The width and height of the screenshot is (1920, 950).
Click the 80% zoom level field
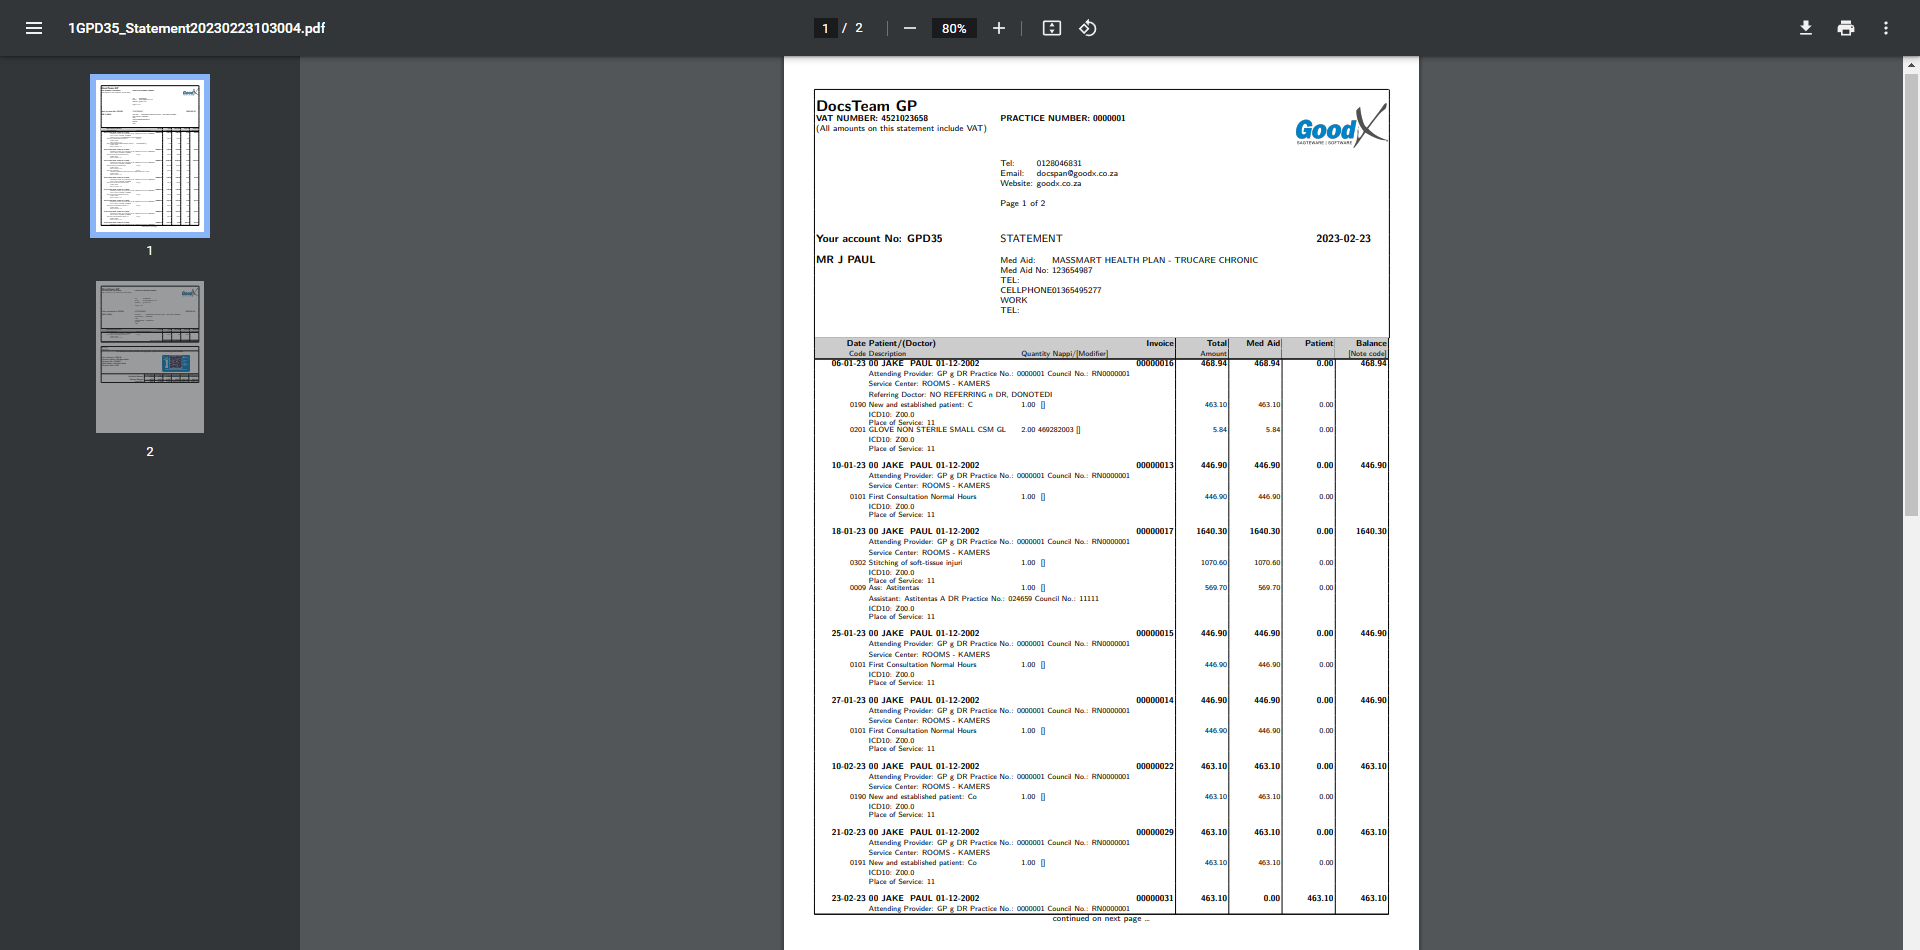click(954, 28)
